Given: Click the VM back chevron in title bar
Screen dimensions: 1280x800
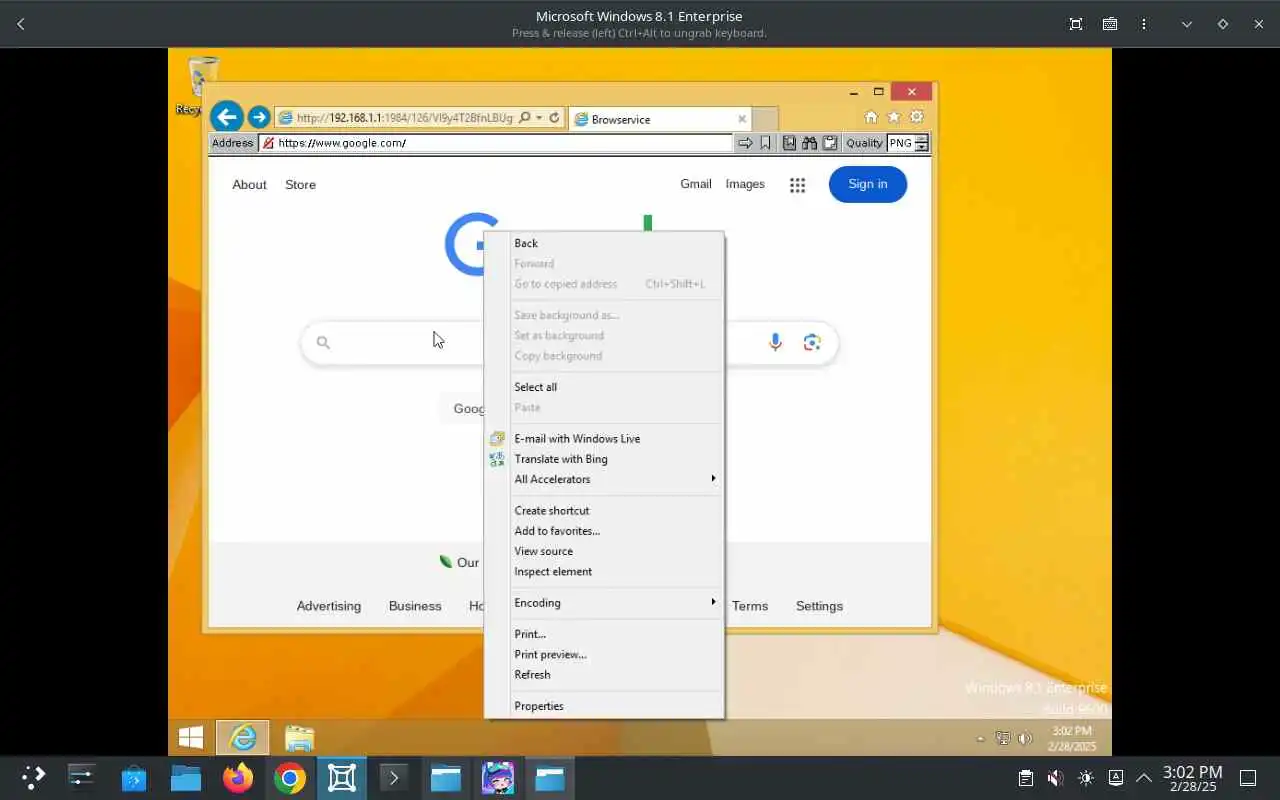Looking at the screenshot, I should [x=21, y=24].
